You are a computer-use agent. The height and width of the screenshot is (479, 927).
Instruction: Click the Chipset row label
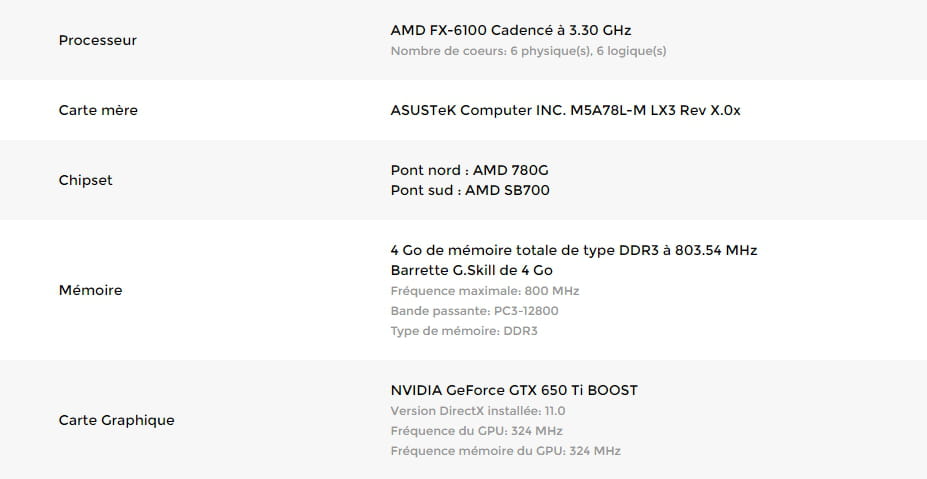pyautogui.click(x=85, y=180)
